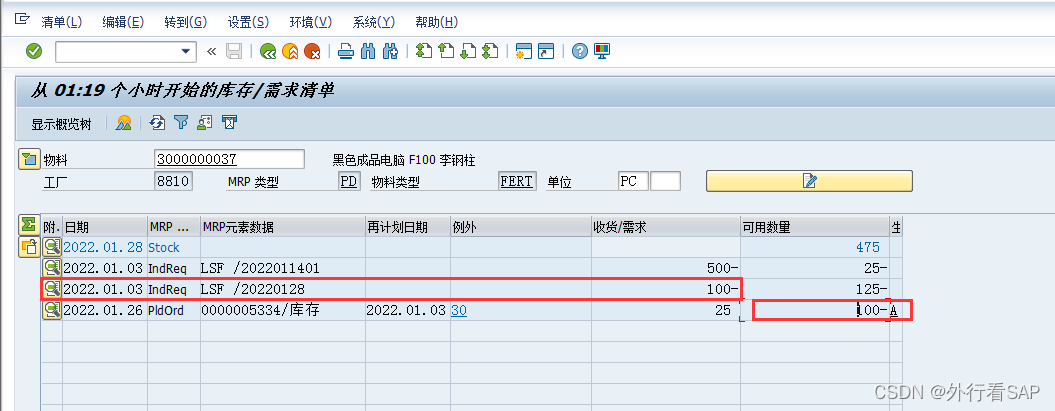Collapse the command field with double chevron
The width and height of the screenshot is (1055, 411).
click(212, 51)
